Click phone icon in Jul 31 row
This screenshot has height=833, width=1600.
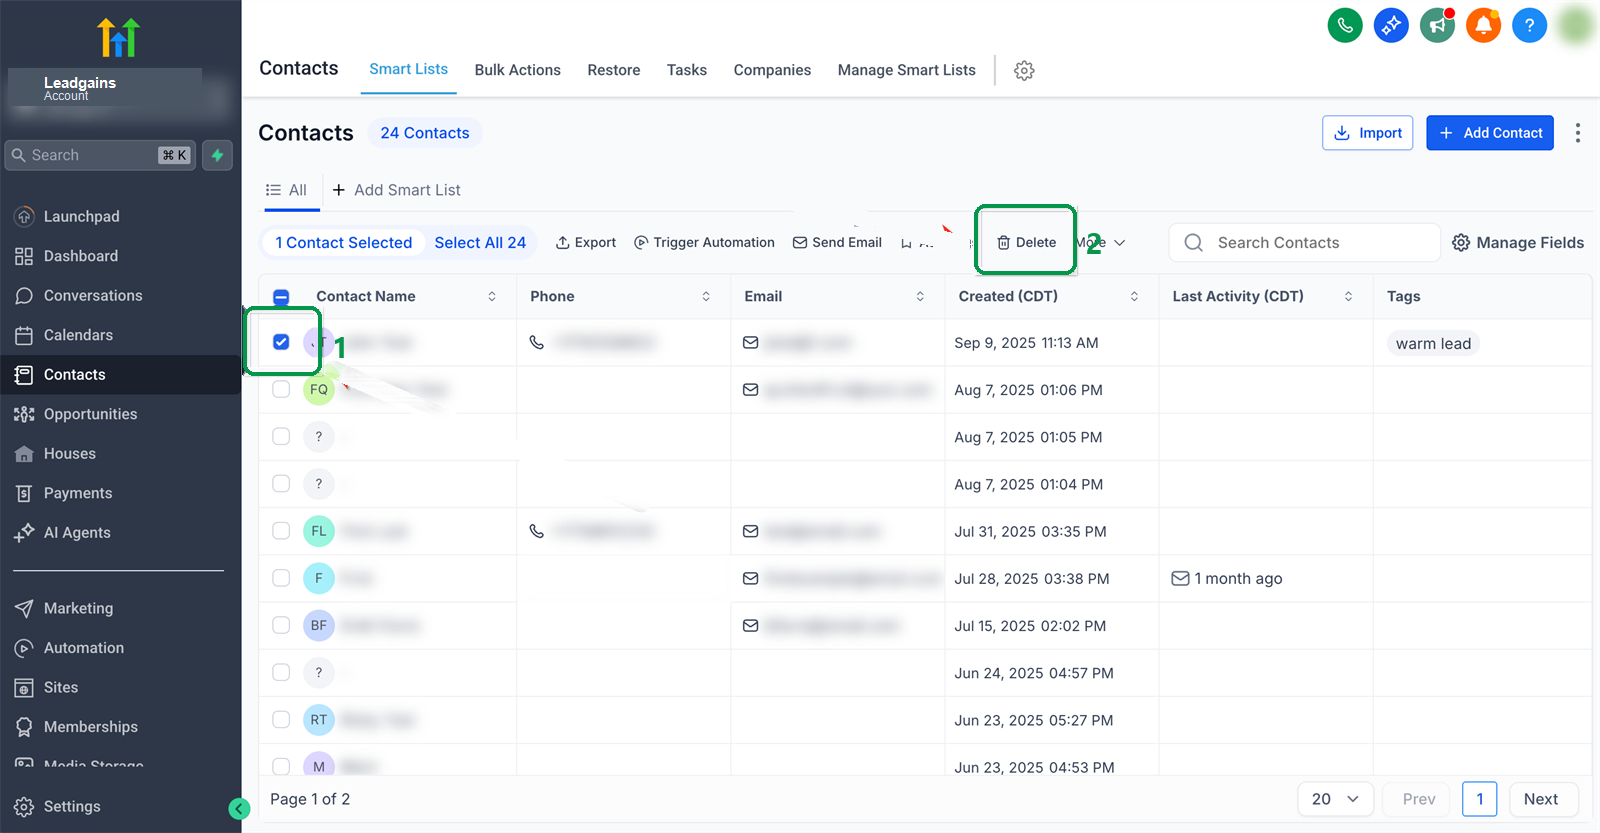coord(537,531)
